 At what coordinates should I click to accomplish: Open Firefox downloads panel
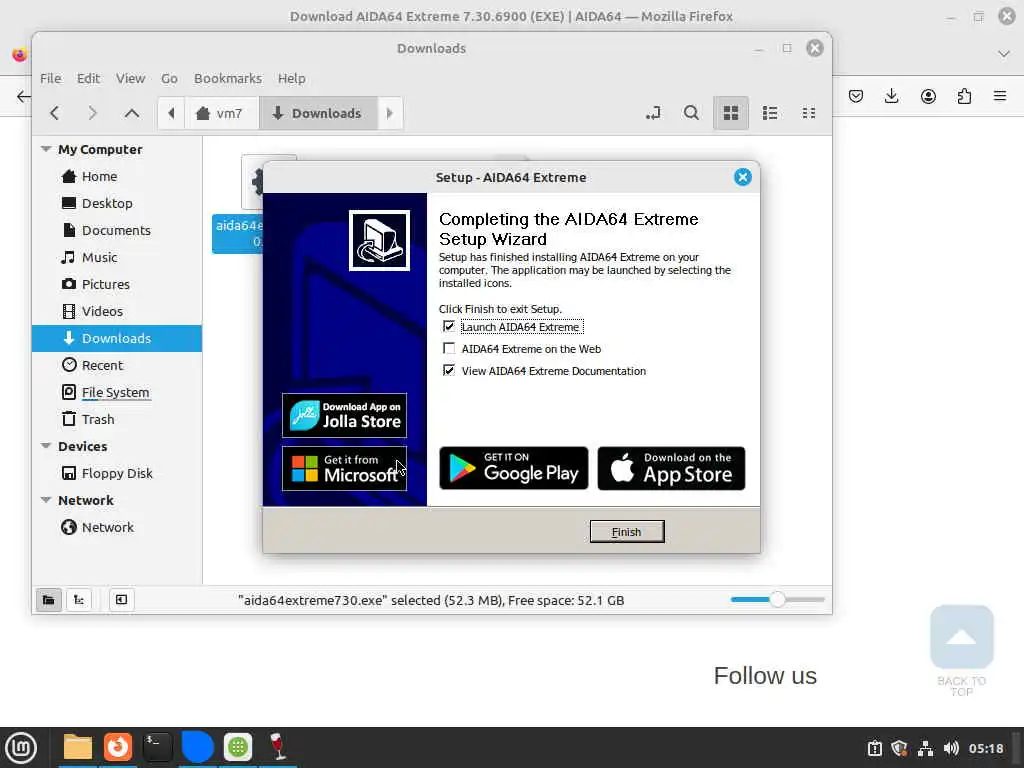[x=891, y=97]
